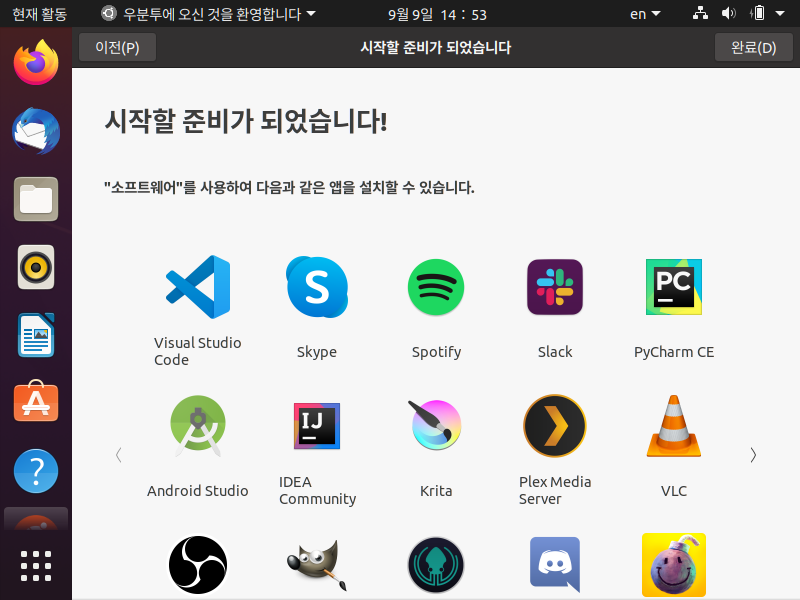Open Ubuntu Software in the dock
Screen dimensions: 800x600
[36, 402]
